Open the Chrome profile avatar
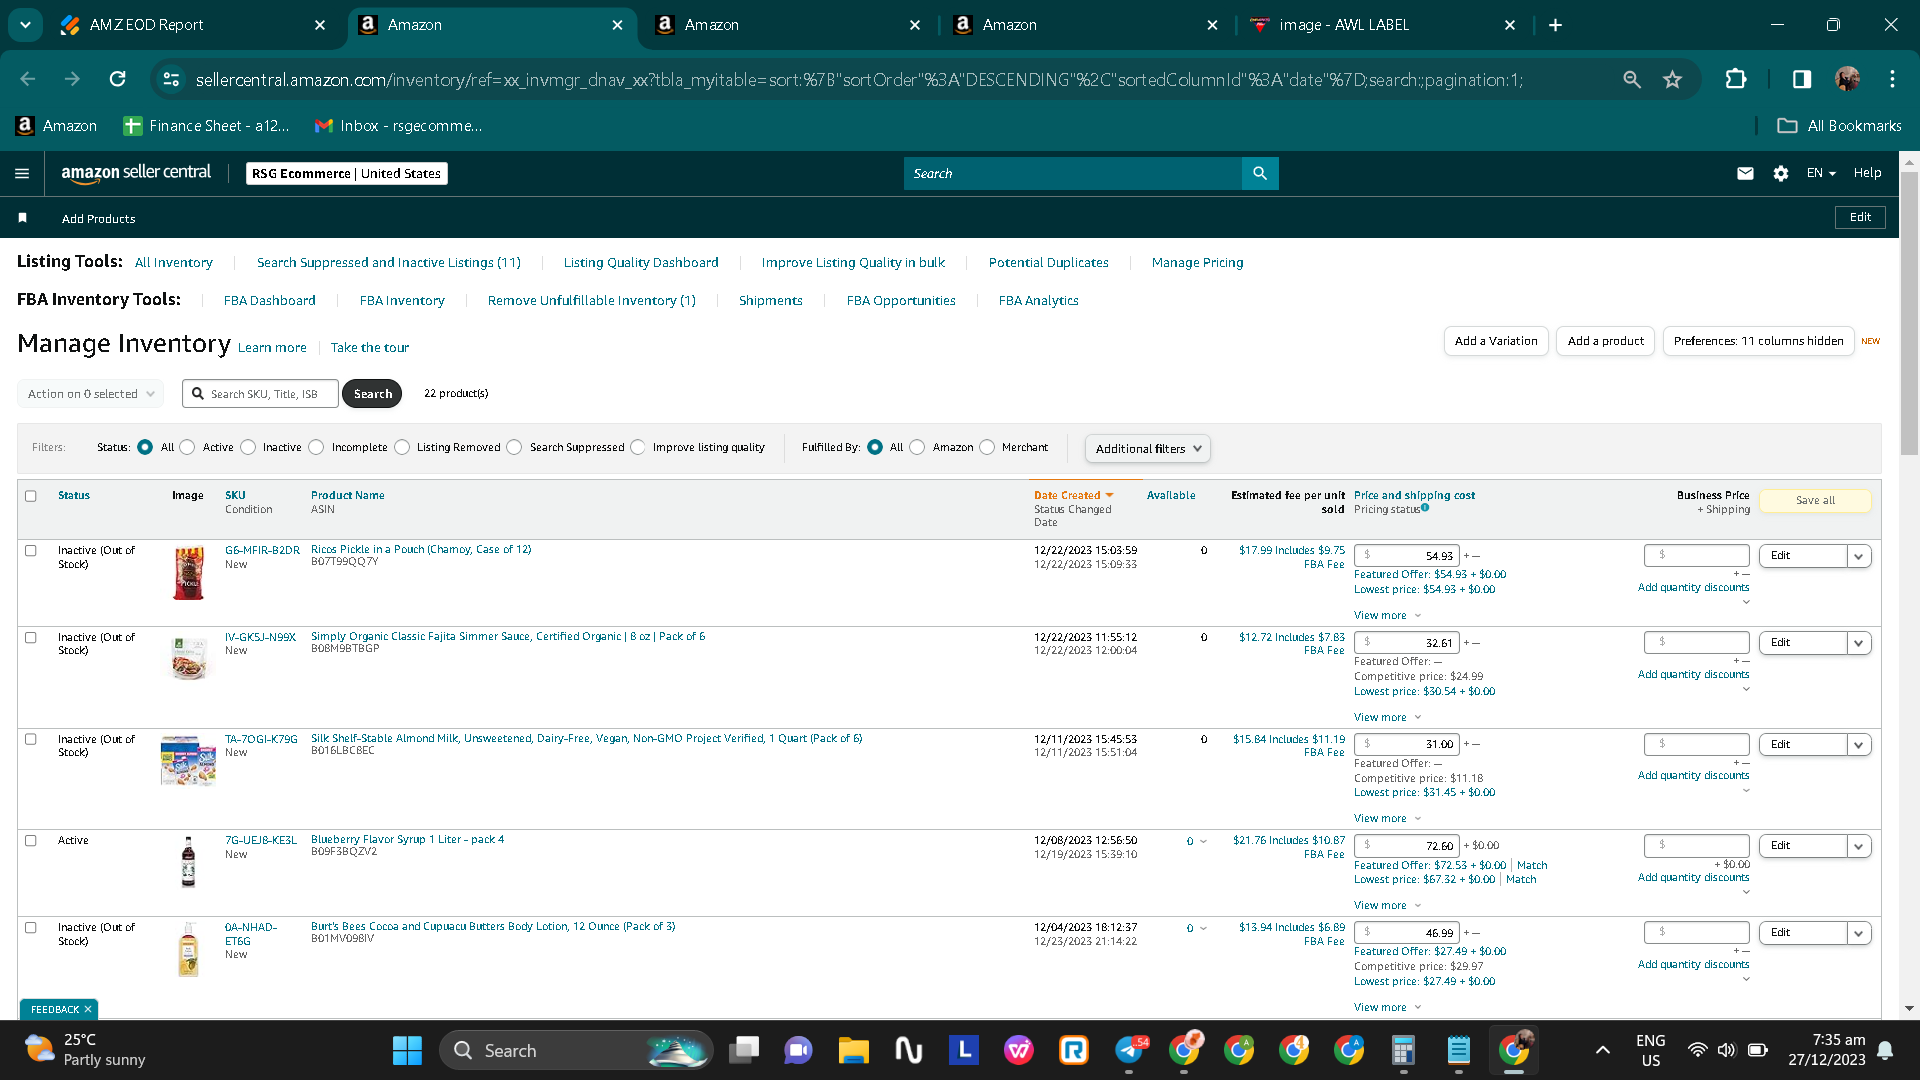This screenshot has height=1080, width=1920. click(x=1847, y=79)
